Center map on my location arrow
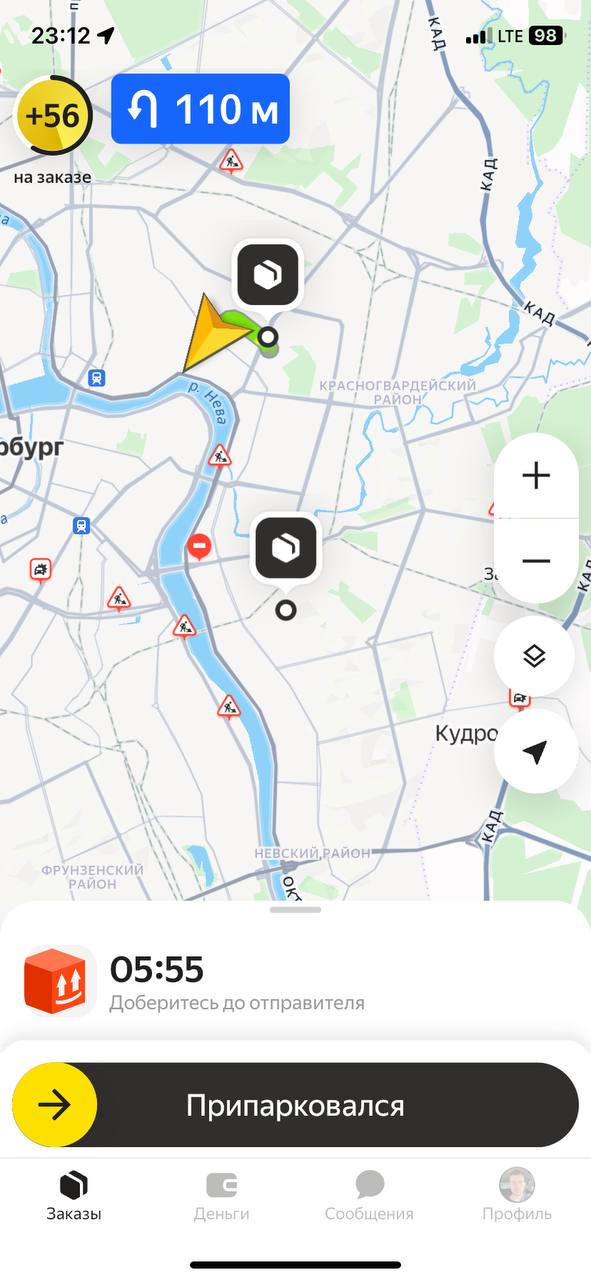This screenshot has height=1280, width=591. pos(536,752)
